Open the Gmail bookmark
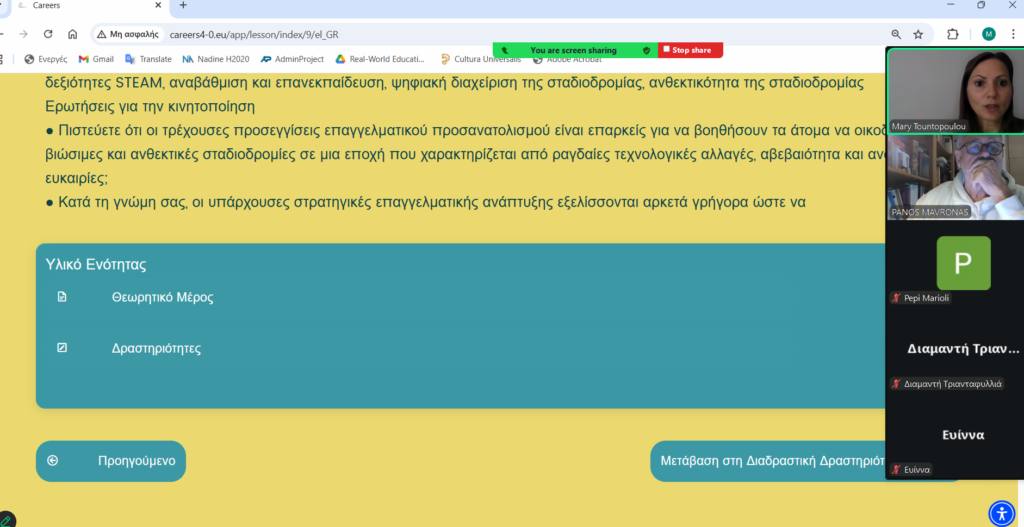The image size is (1024, 527). tap(96, 59)
